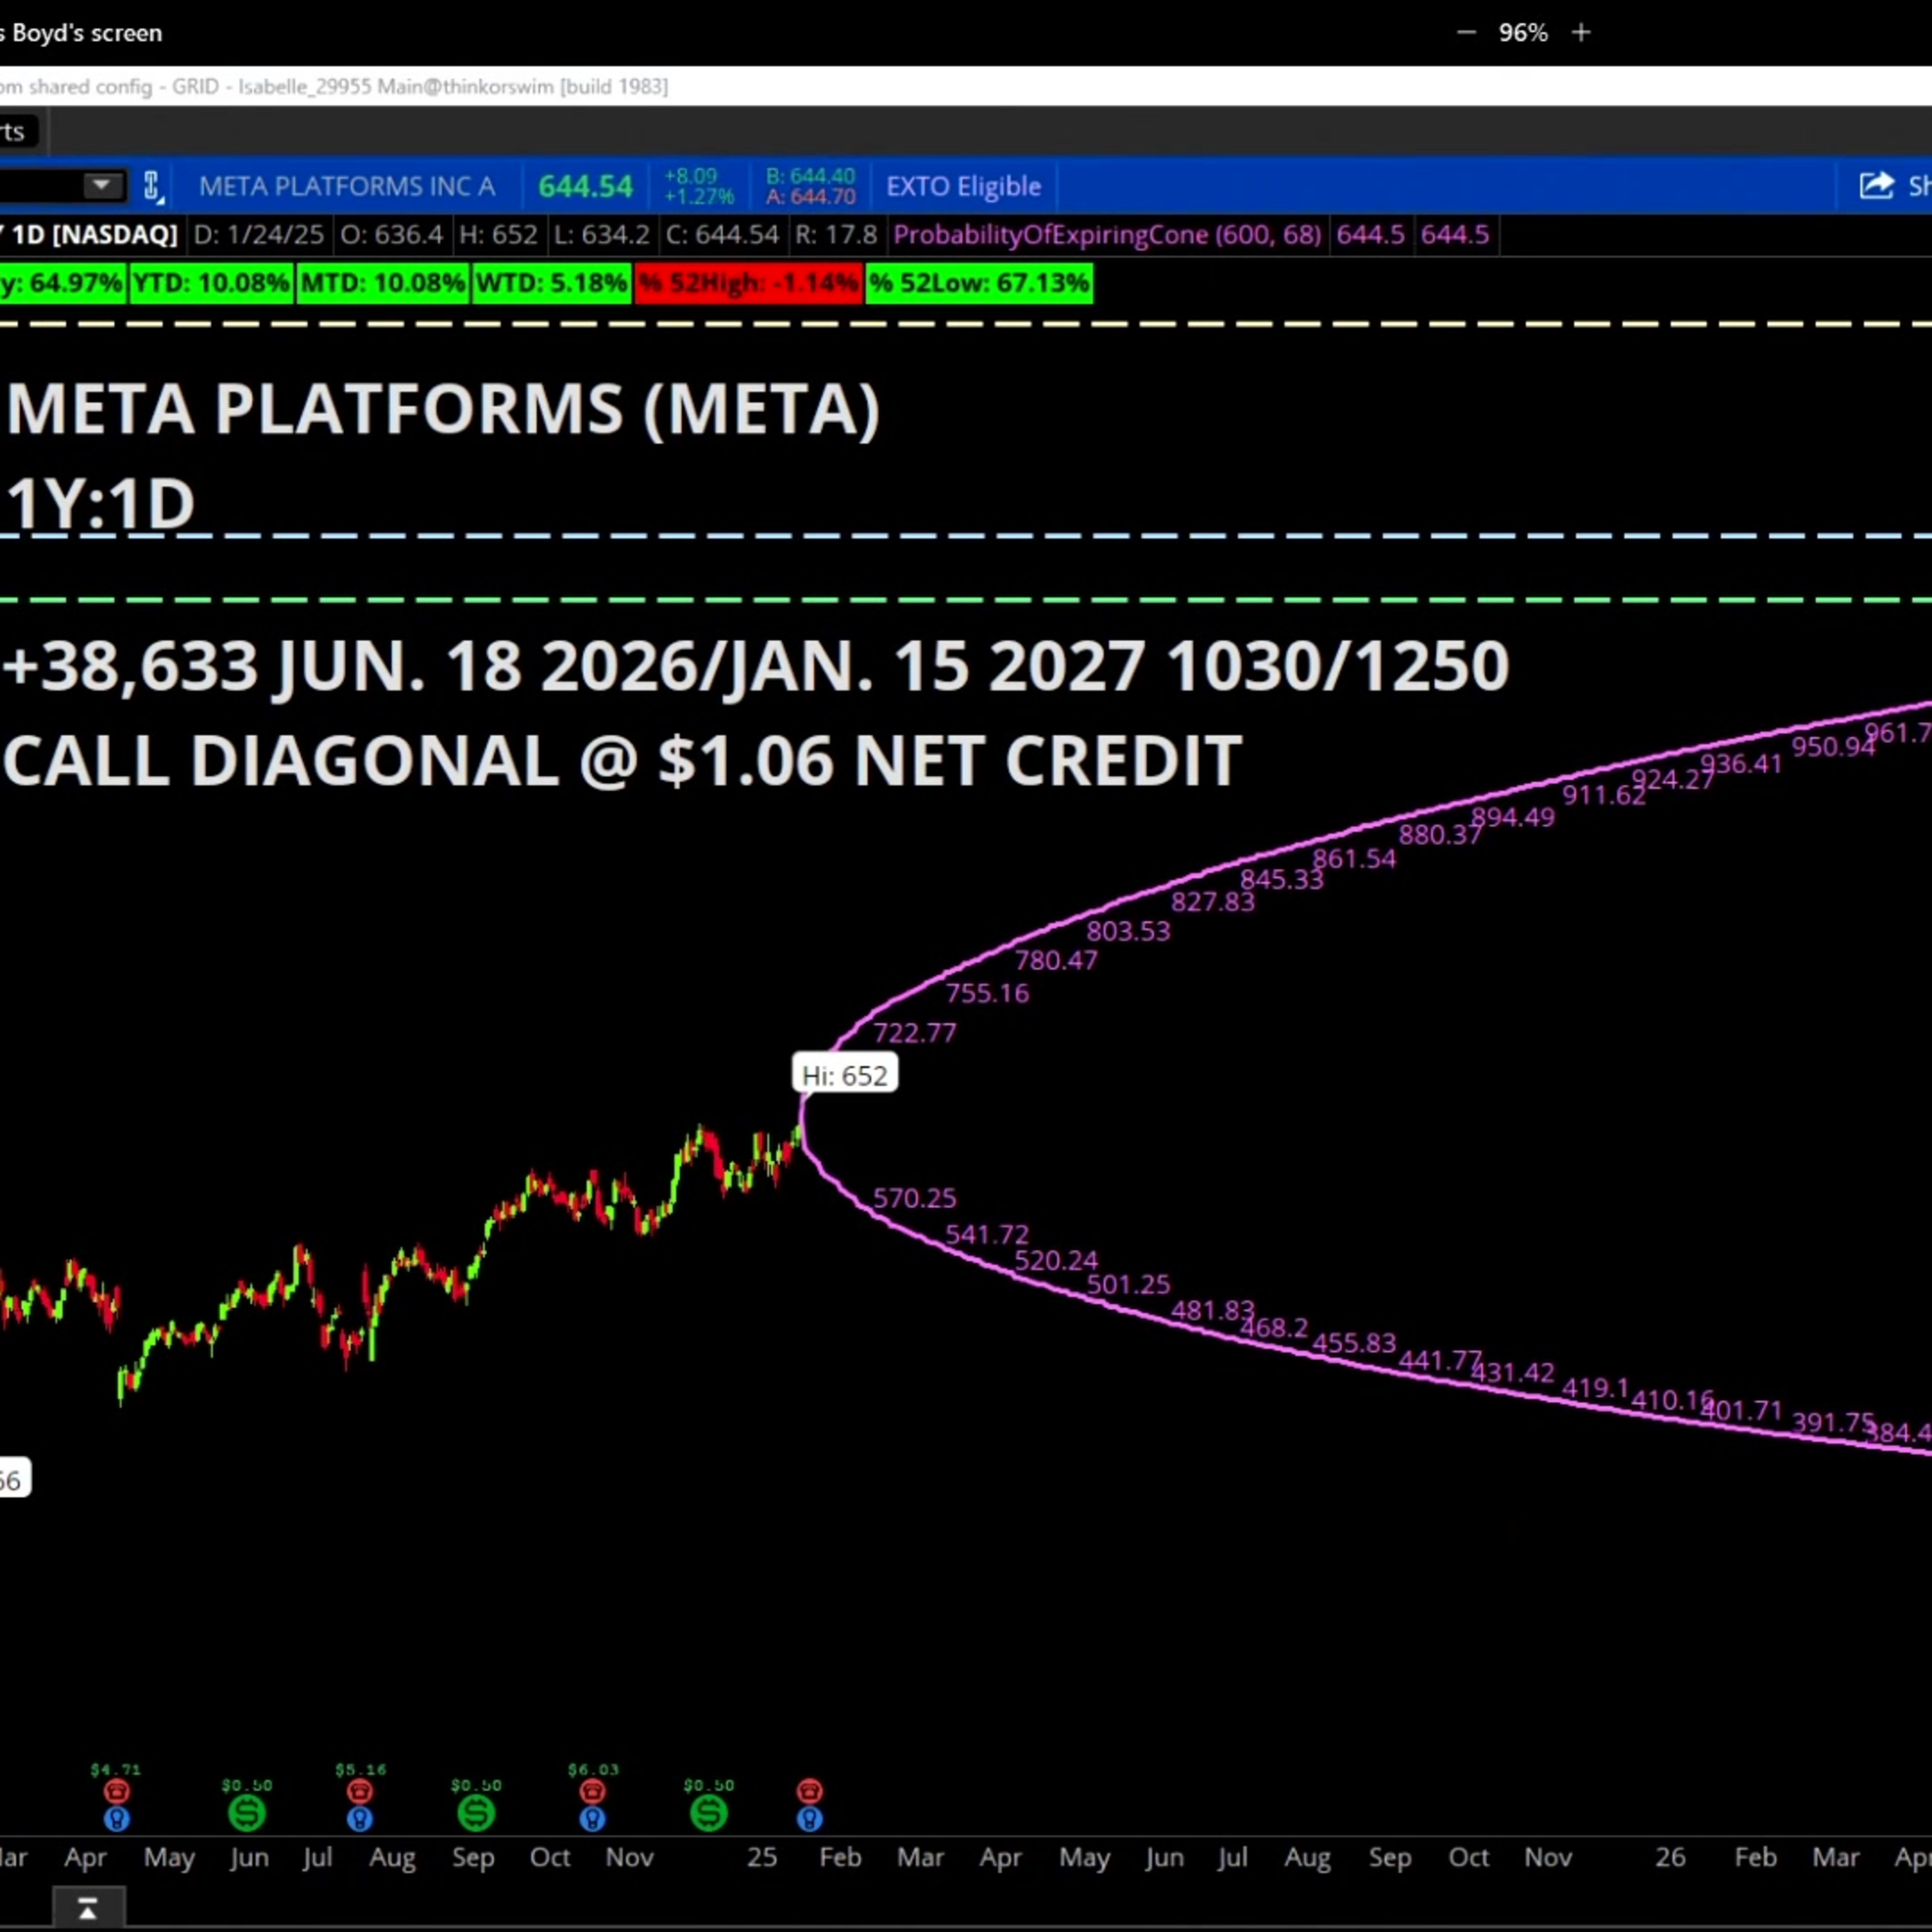Click the red % 52High: -1.14% label
This screenshot has height=1932, width=1932.
pos(749,283)
